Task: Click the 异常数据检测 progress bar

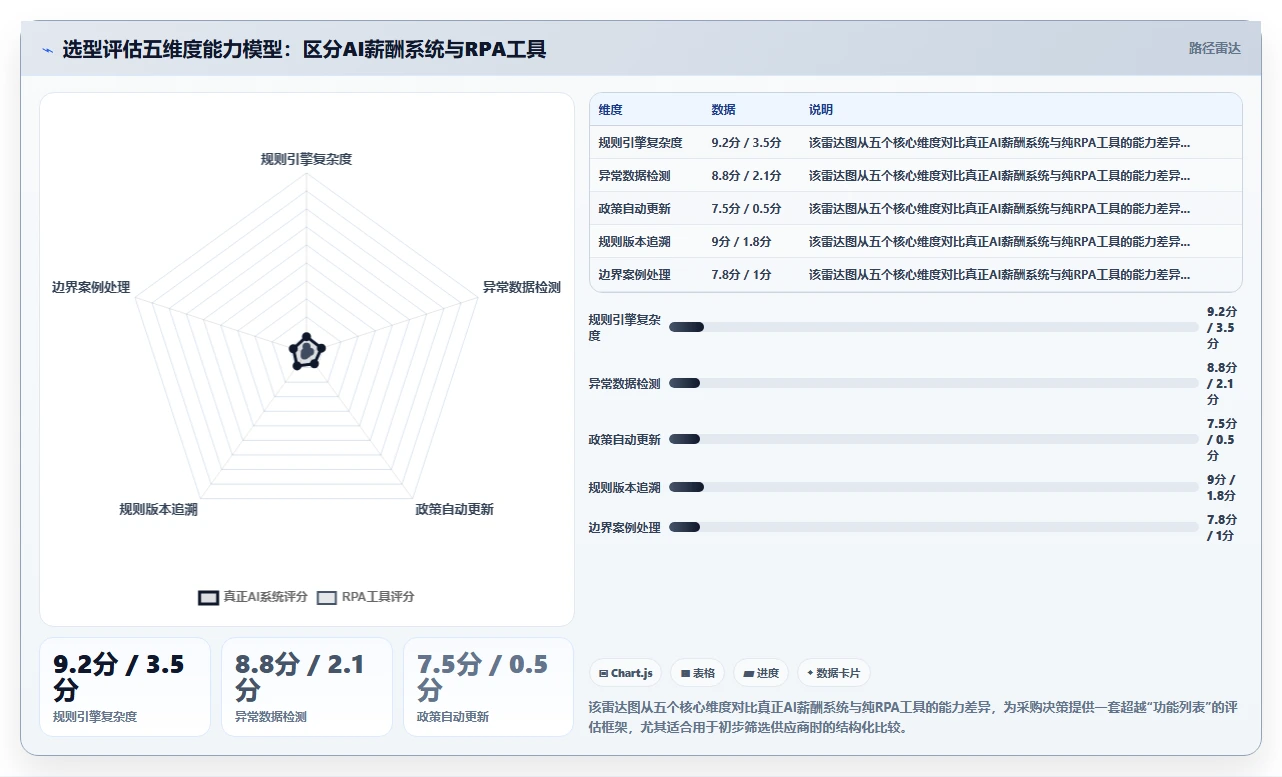Action: (933, 383)
